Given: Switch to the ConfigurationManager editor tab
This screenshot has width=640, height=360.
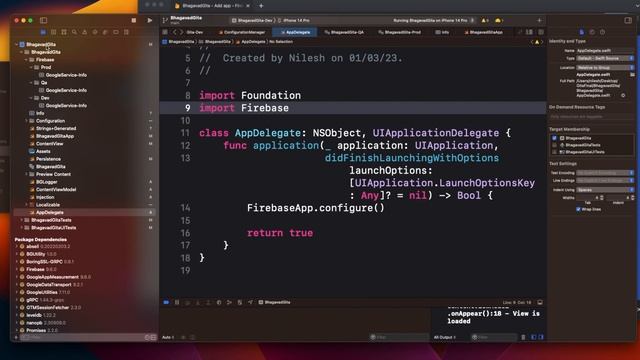Looking at the screenshot, I should click(242, 32).
